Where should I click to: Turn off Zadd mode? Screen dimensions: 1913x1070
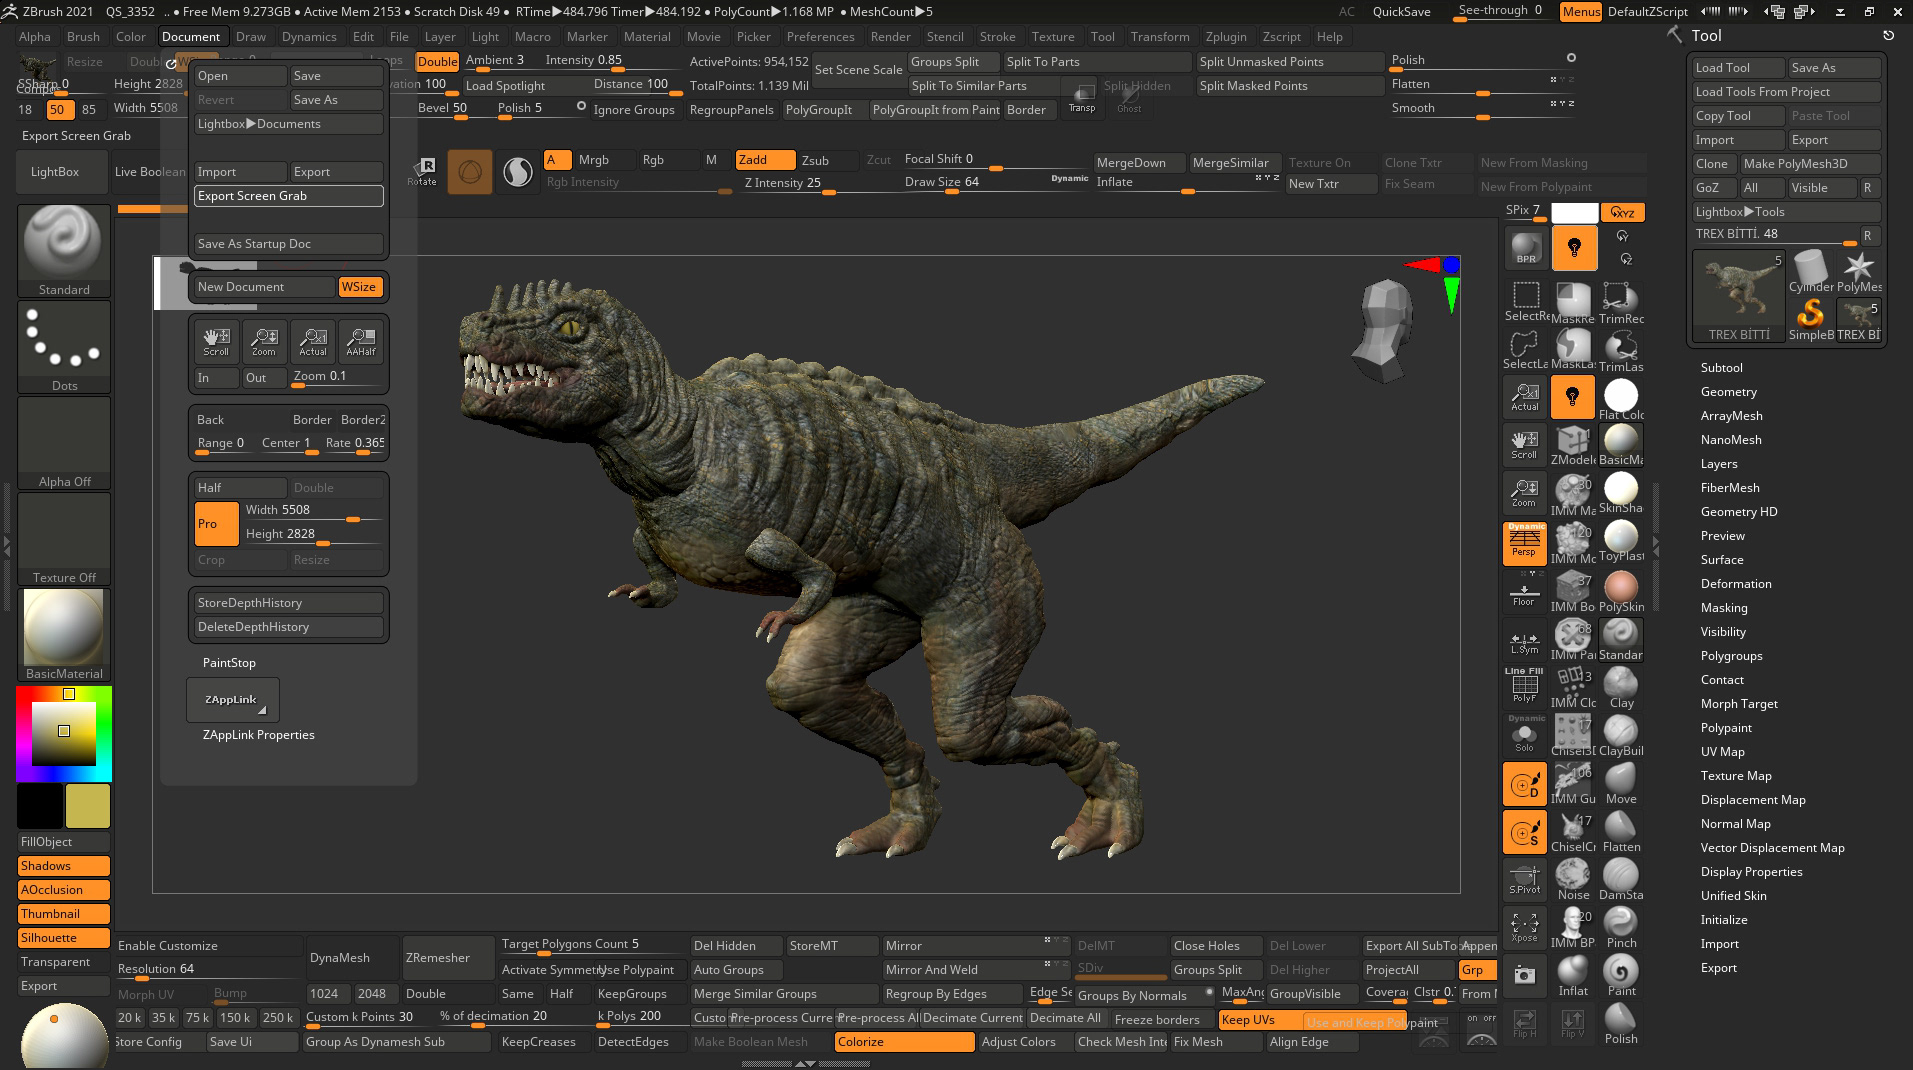pos(765,160)
